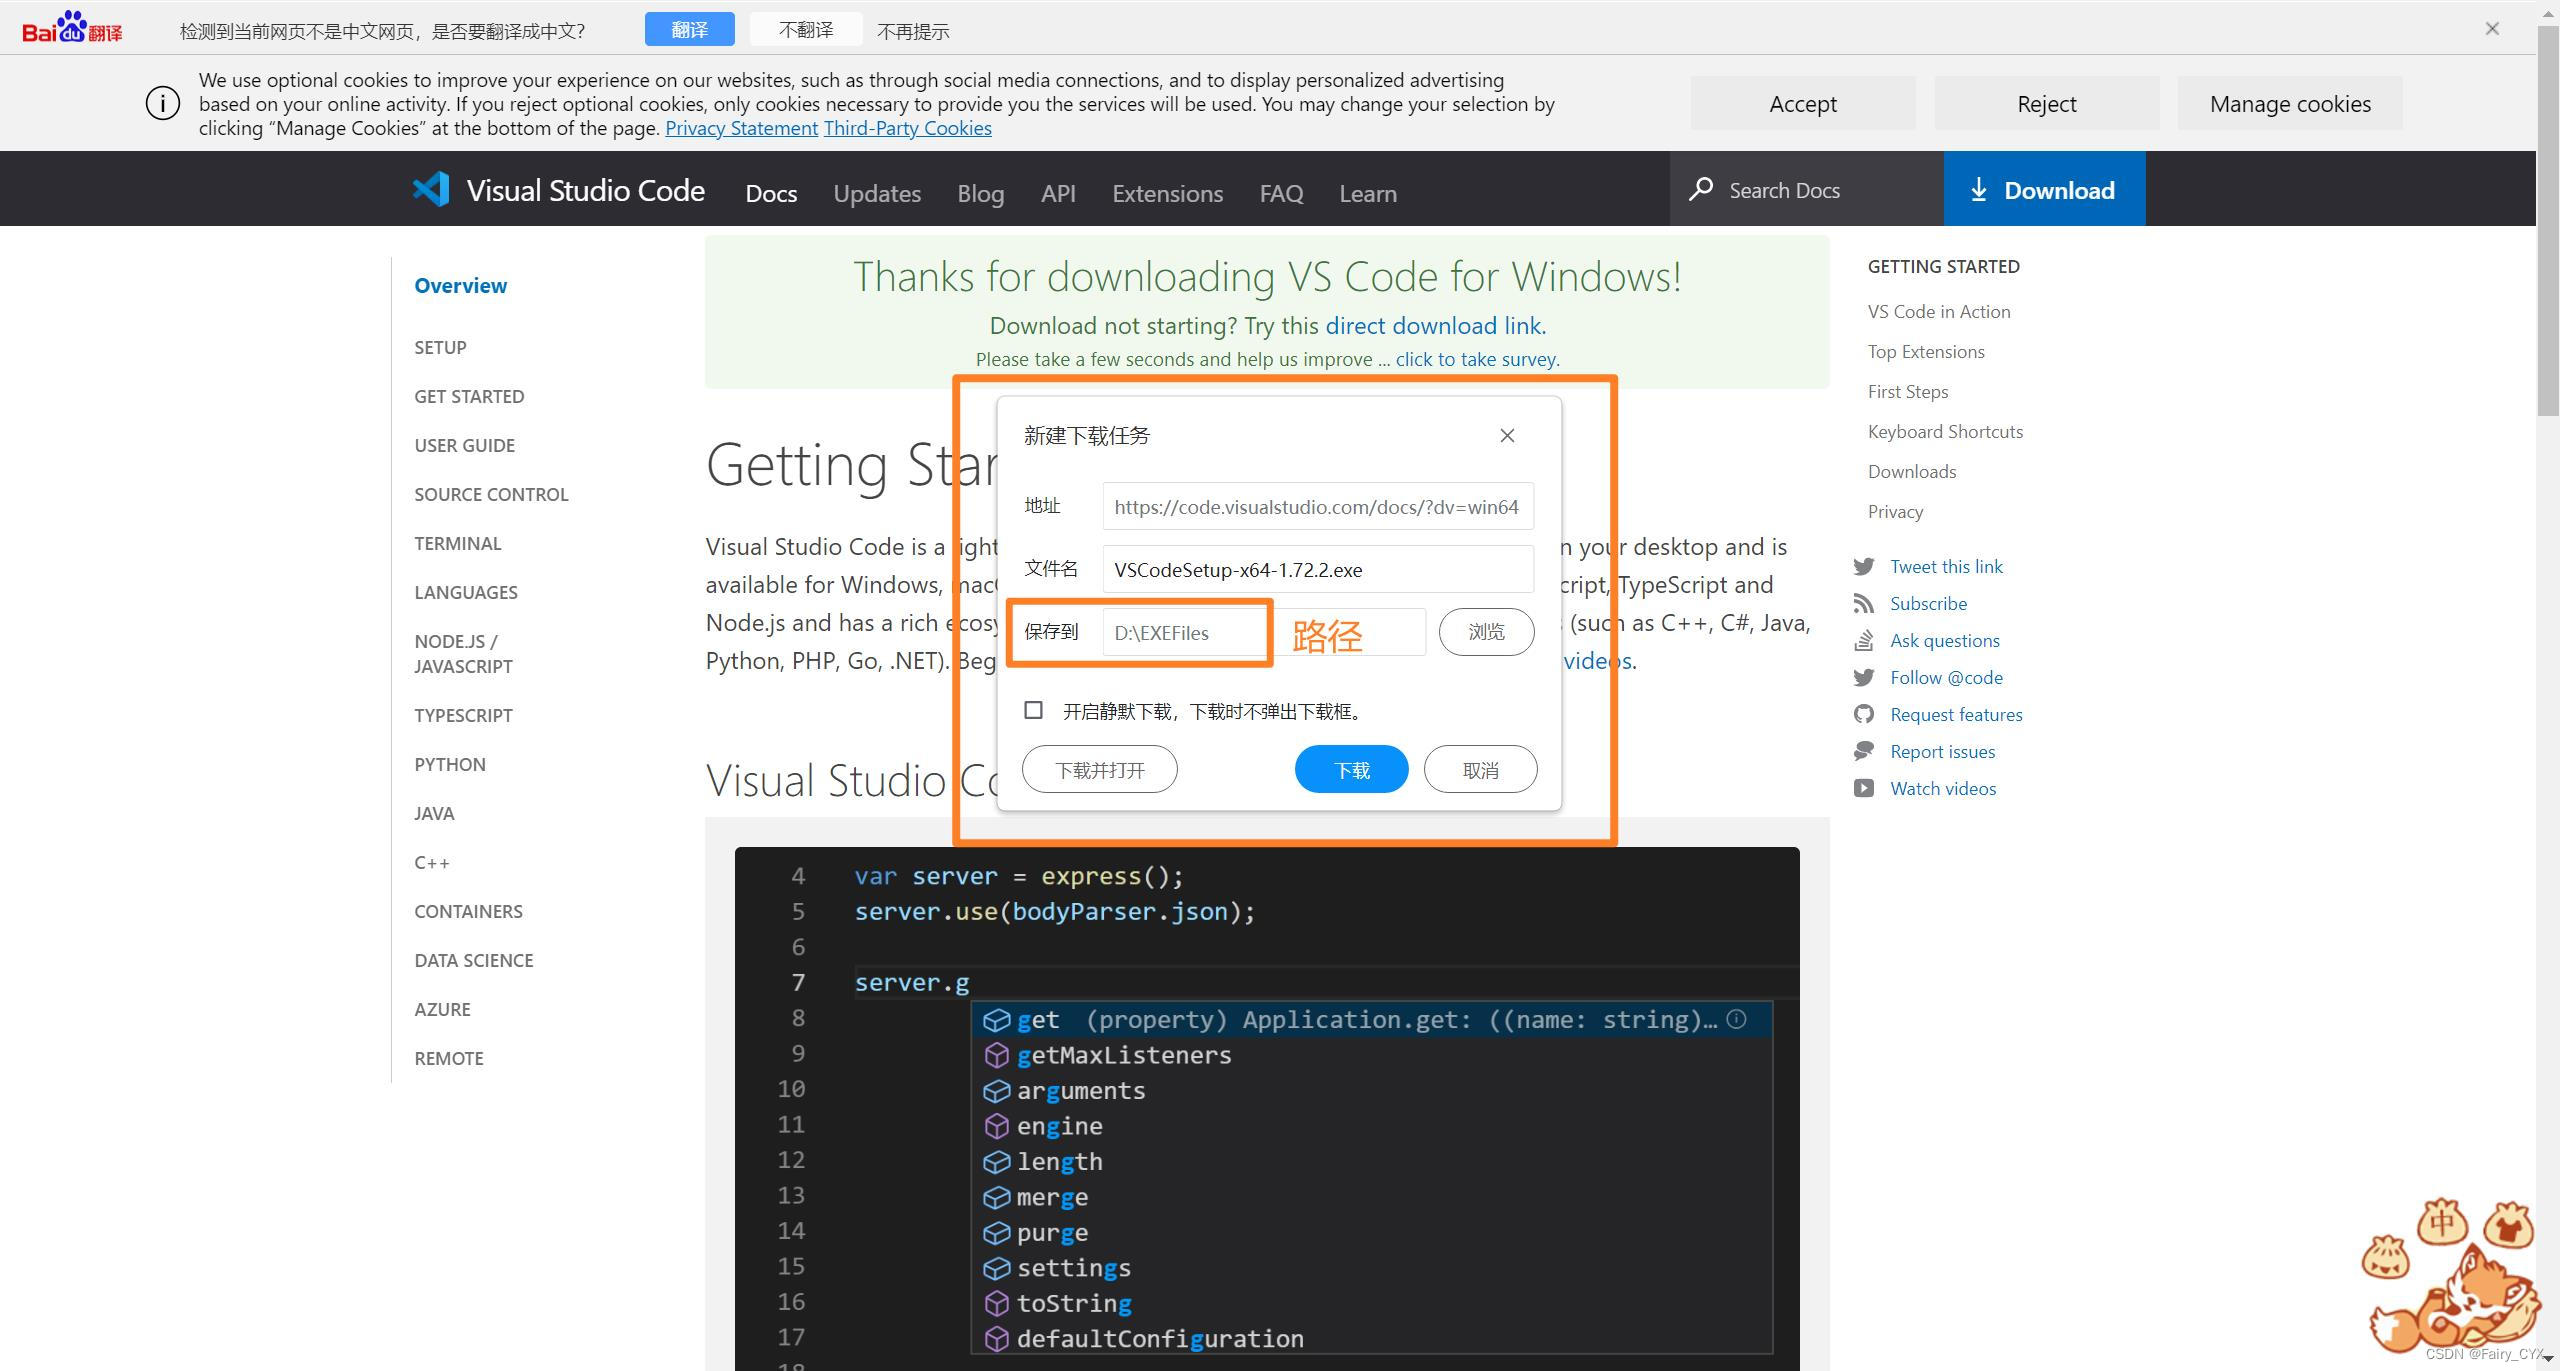Image resolution: width=2560 pixels, height=1371 pixels.
Task: Expand the LANGUAGES docs section
Action: coord(466,593)
